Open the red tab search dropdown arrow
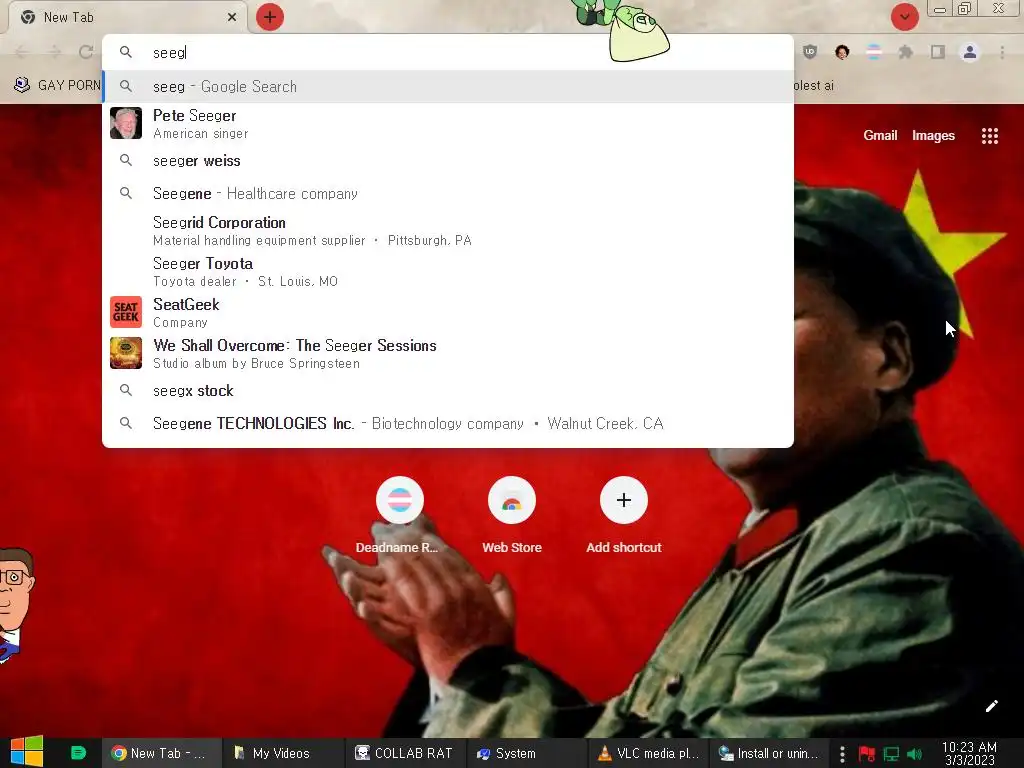This screenshot has height=768, width=1024. click(904, 17)
